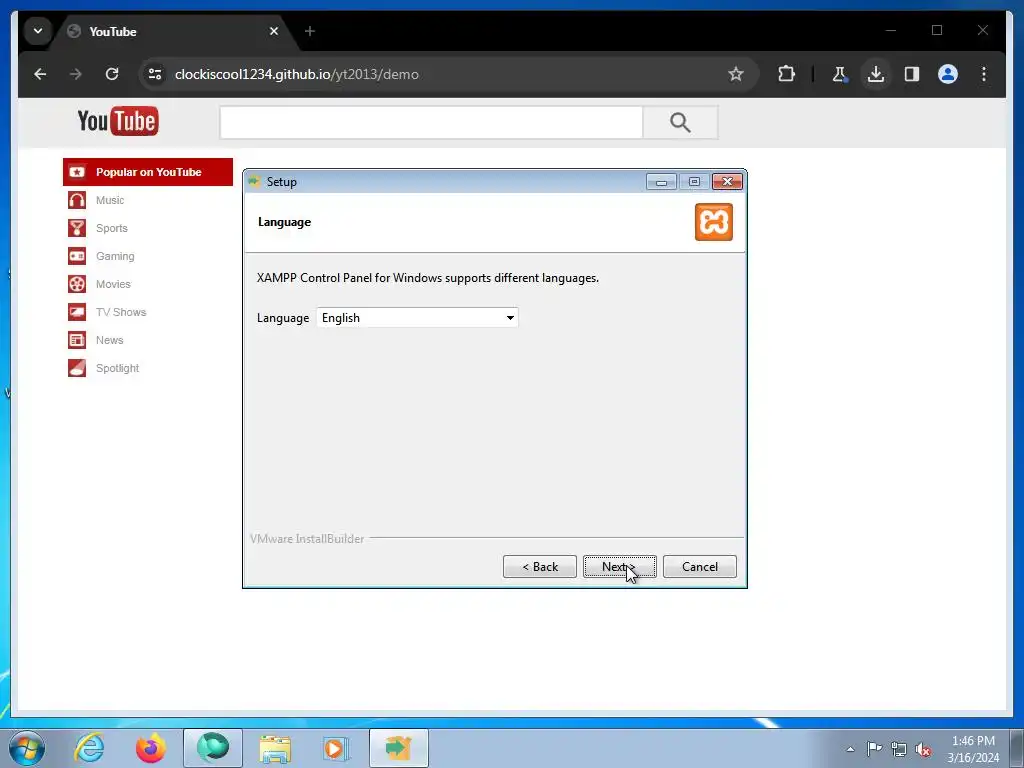The height and width of the screenshot is (768, 1024).
Task: Click the TV Shows icon
Action: coord(77,312)
